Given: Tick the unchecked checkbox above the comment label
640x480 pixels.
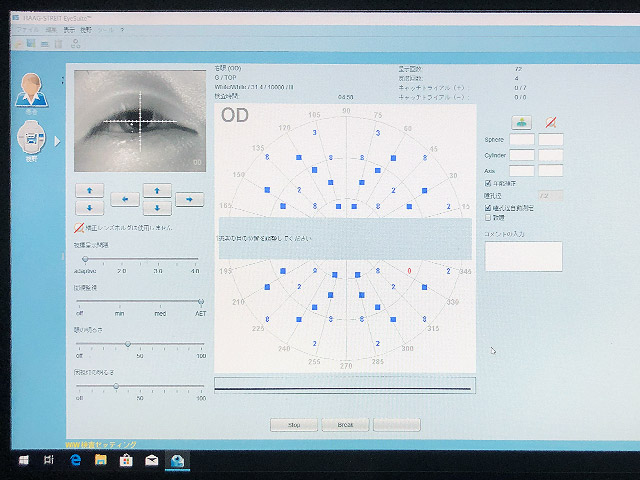Looking at the screenshot, I should [488, 218].
